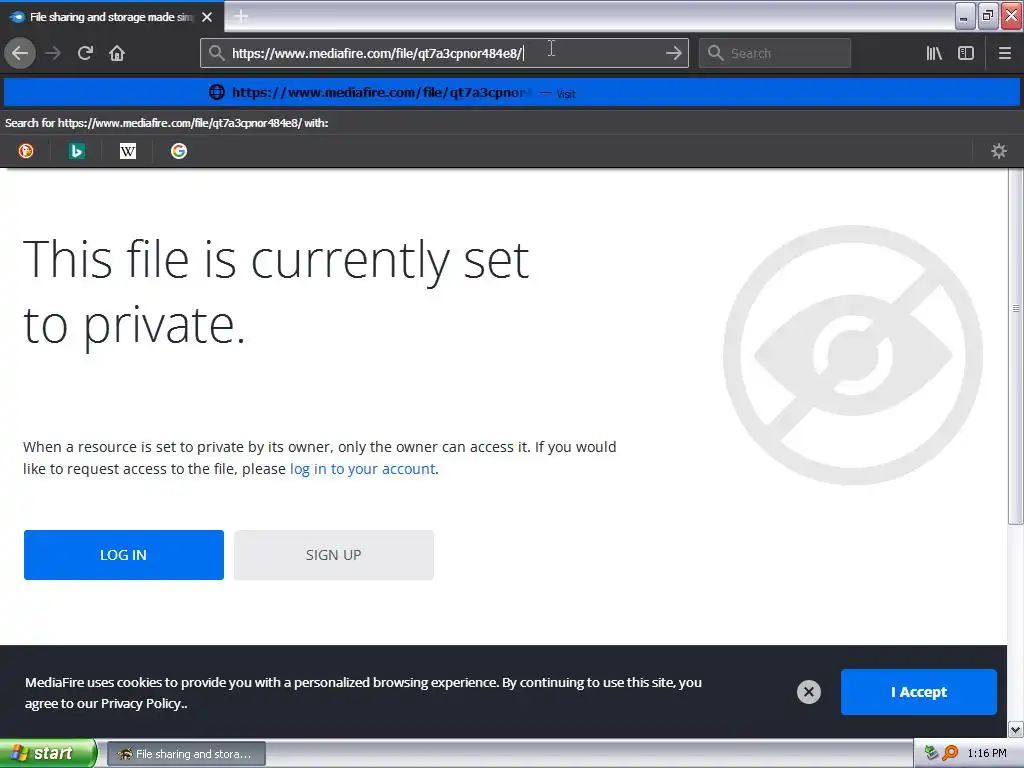Search with Wikipedia engine icon
This screenshot has height=768, width=1024.
128,151
